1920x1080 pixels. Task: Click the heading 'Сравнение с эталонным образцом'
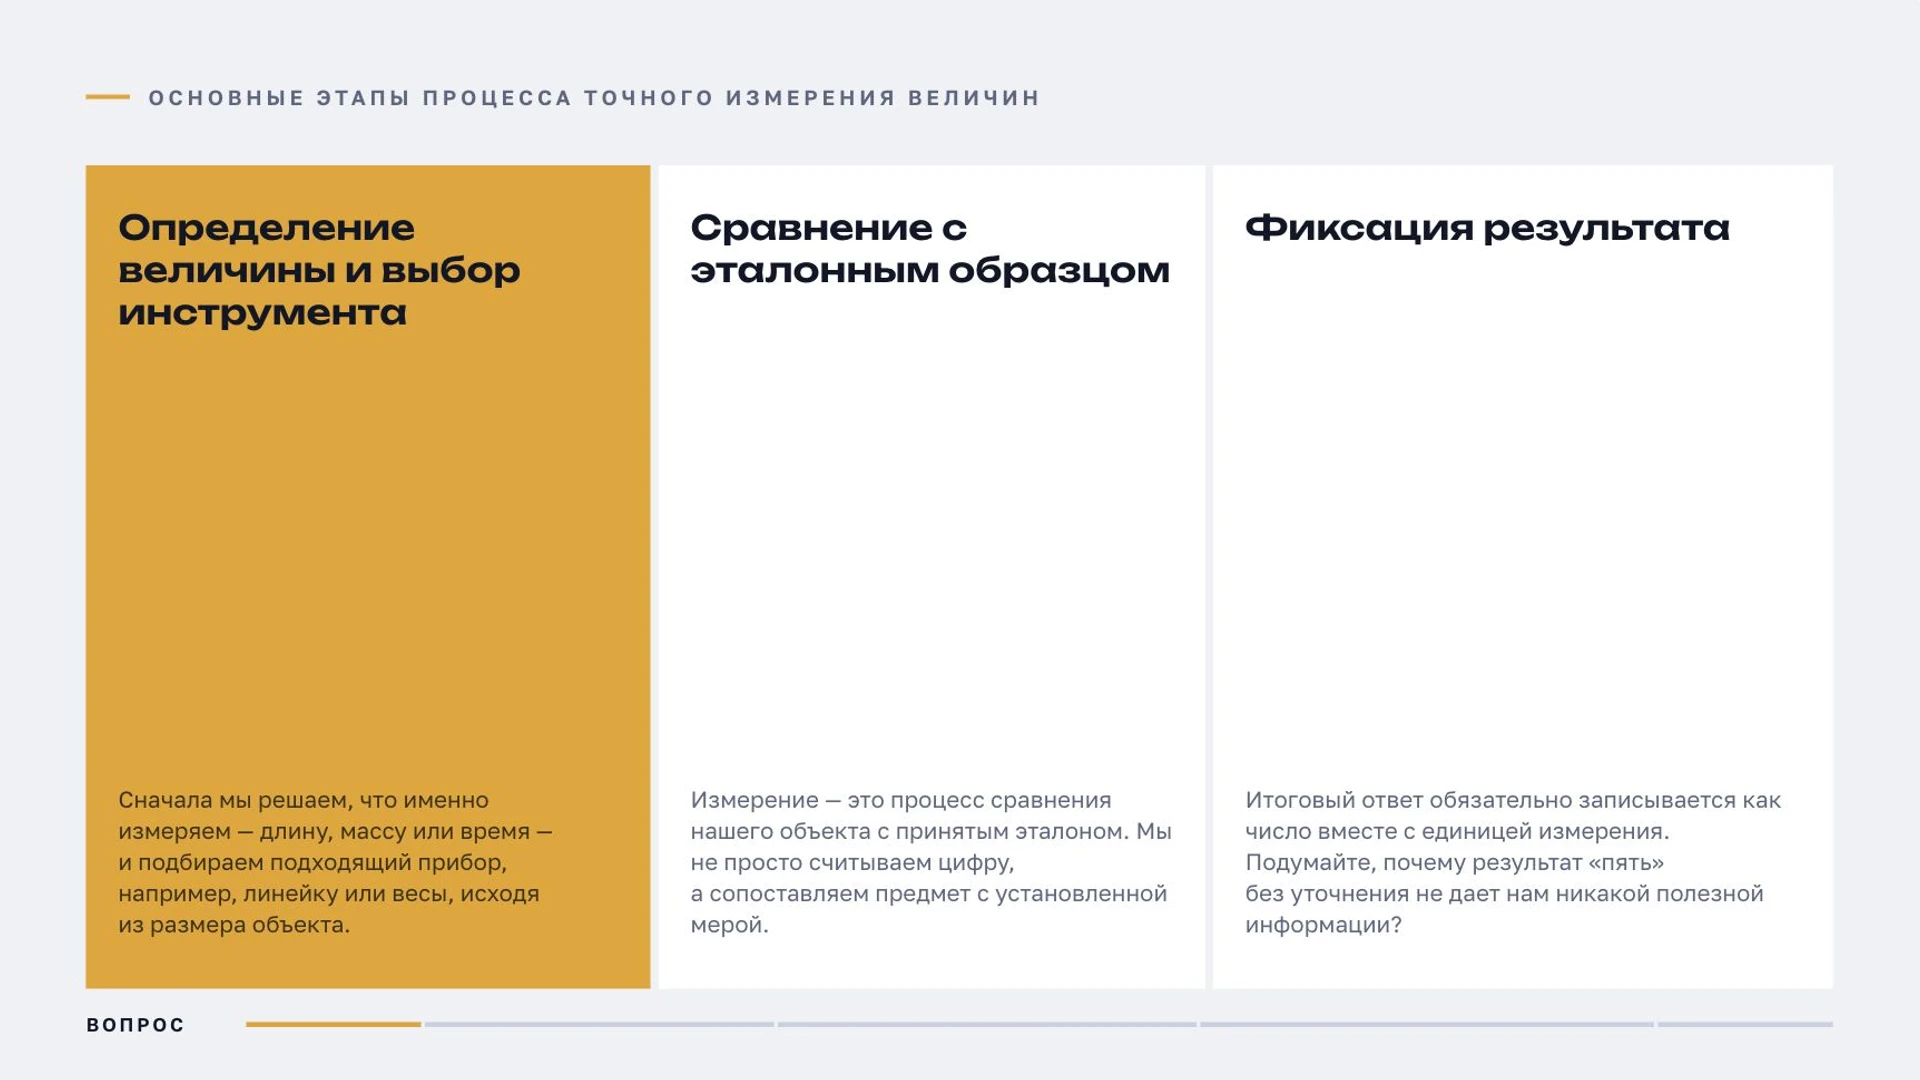(930, 249)
